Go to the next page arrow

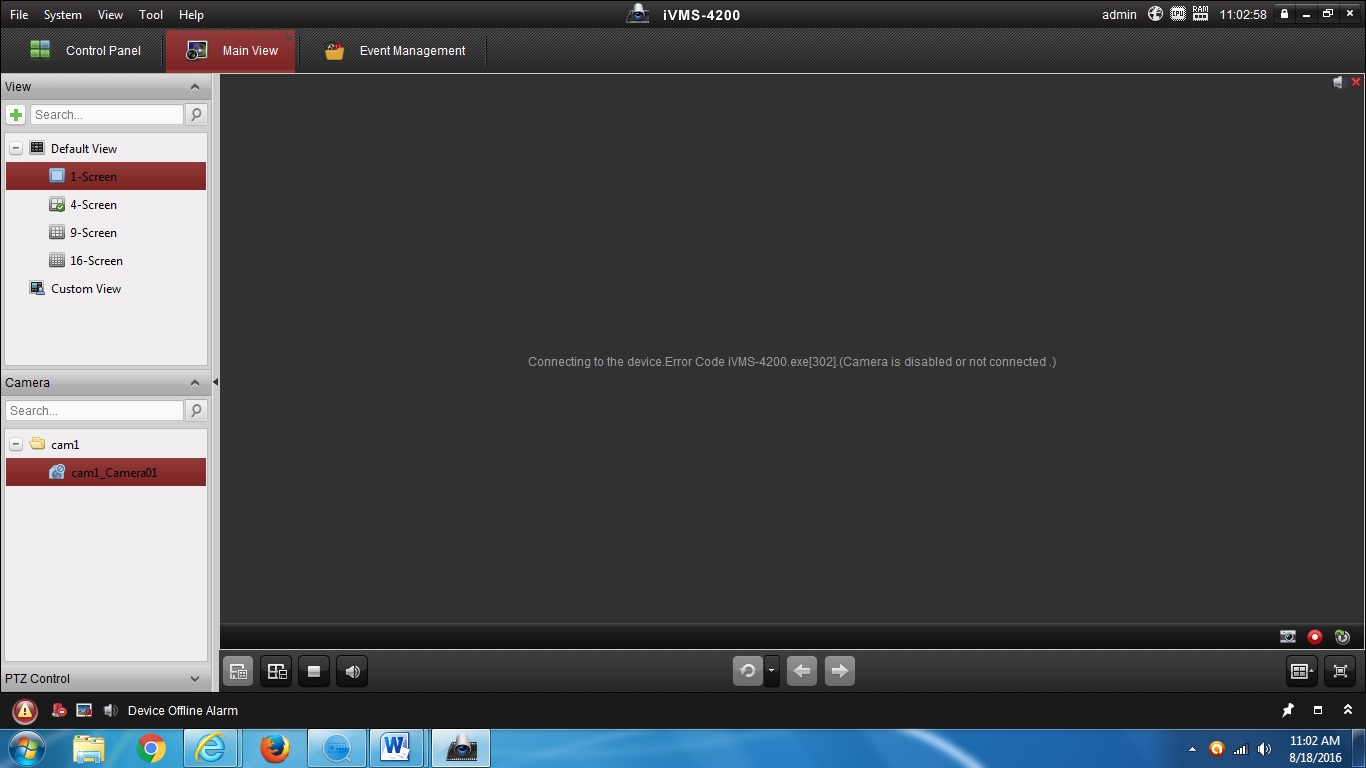pos(840,672)
